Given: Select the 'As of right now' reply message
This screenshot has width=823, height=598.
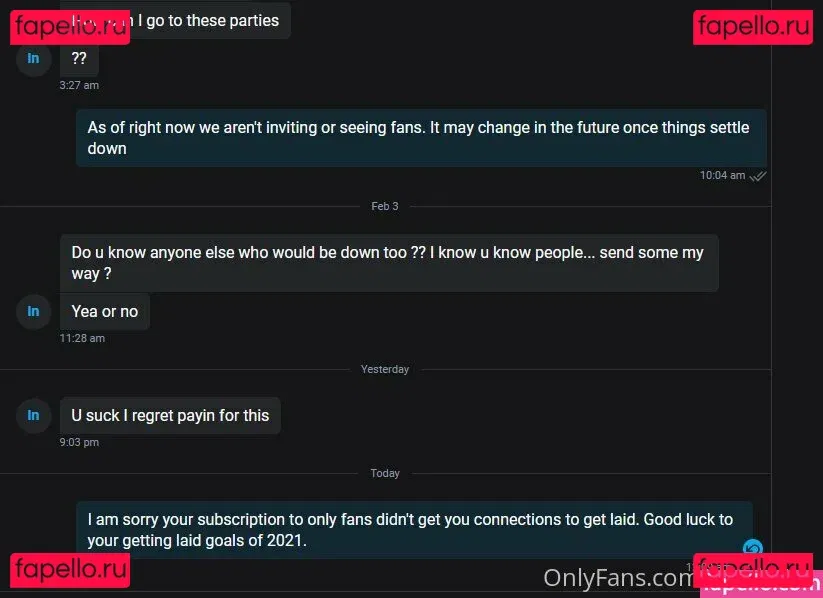Looking at the screenshot, I should point(421,138).
